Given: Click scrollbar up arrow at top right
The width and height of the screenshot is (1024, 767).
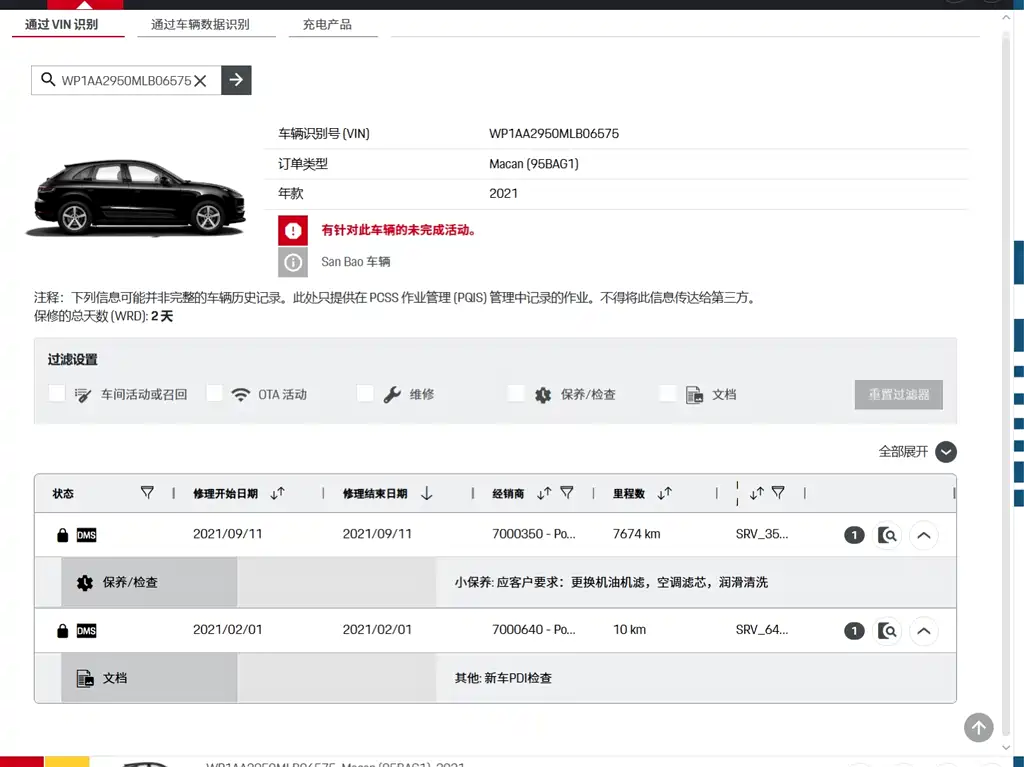Looking at the screenshot, I should click(x=1006, y=18).
